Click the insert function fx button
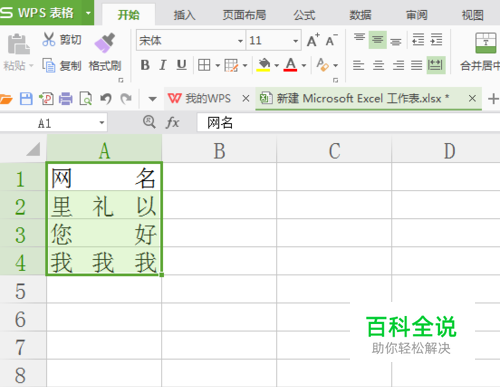Screen dimensions: 500x387 coord(172,123)
